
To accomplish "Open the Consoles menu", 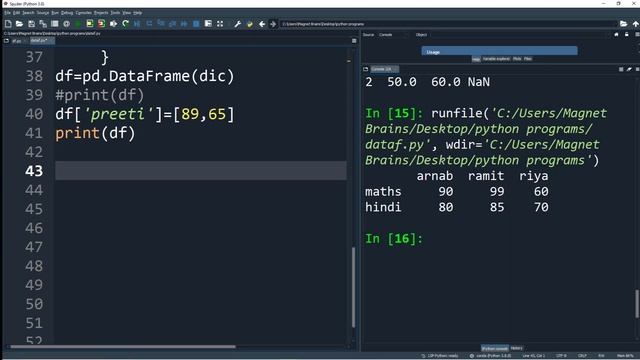I will pos(84,13).
